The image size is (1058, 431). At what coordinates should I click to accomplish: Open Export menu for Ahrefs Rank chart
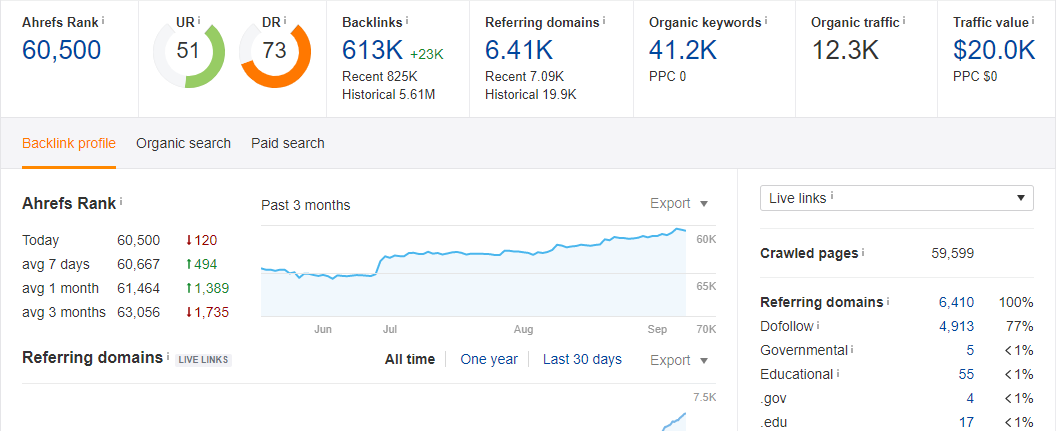[679, 203]
